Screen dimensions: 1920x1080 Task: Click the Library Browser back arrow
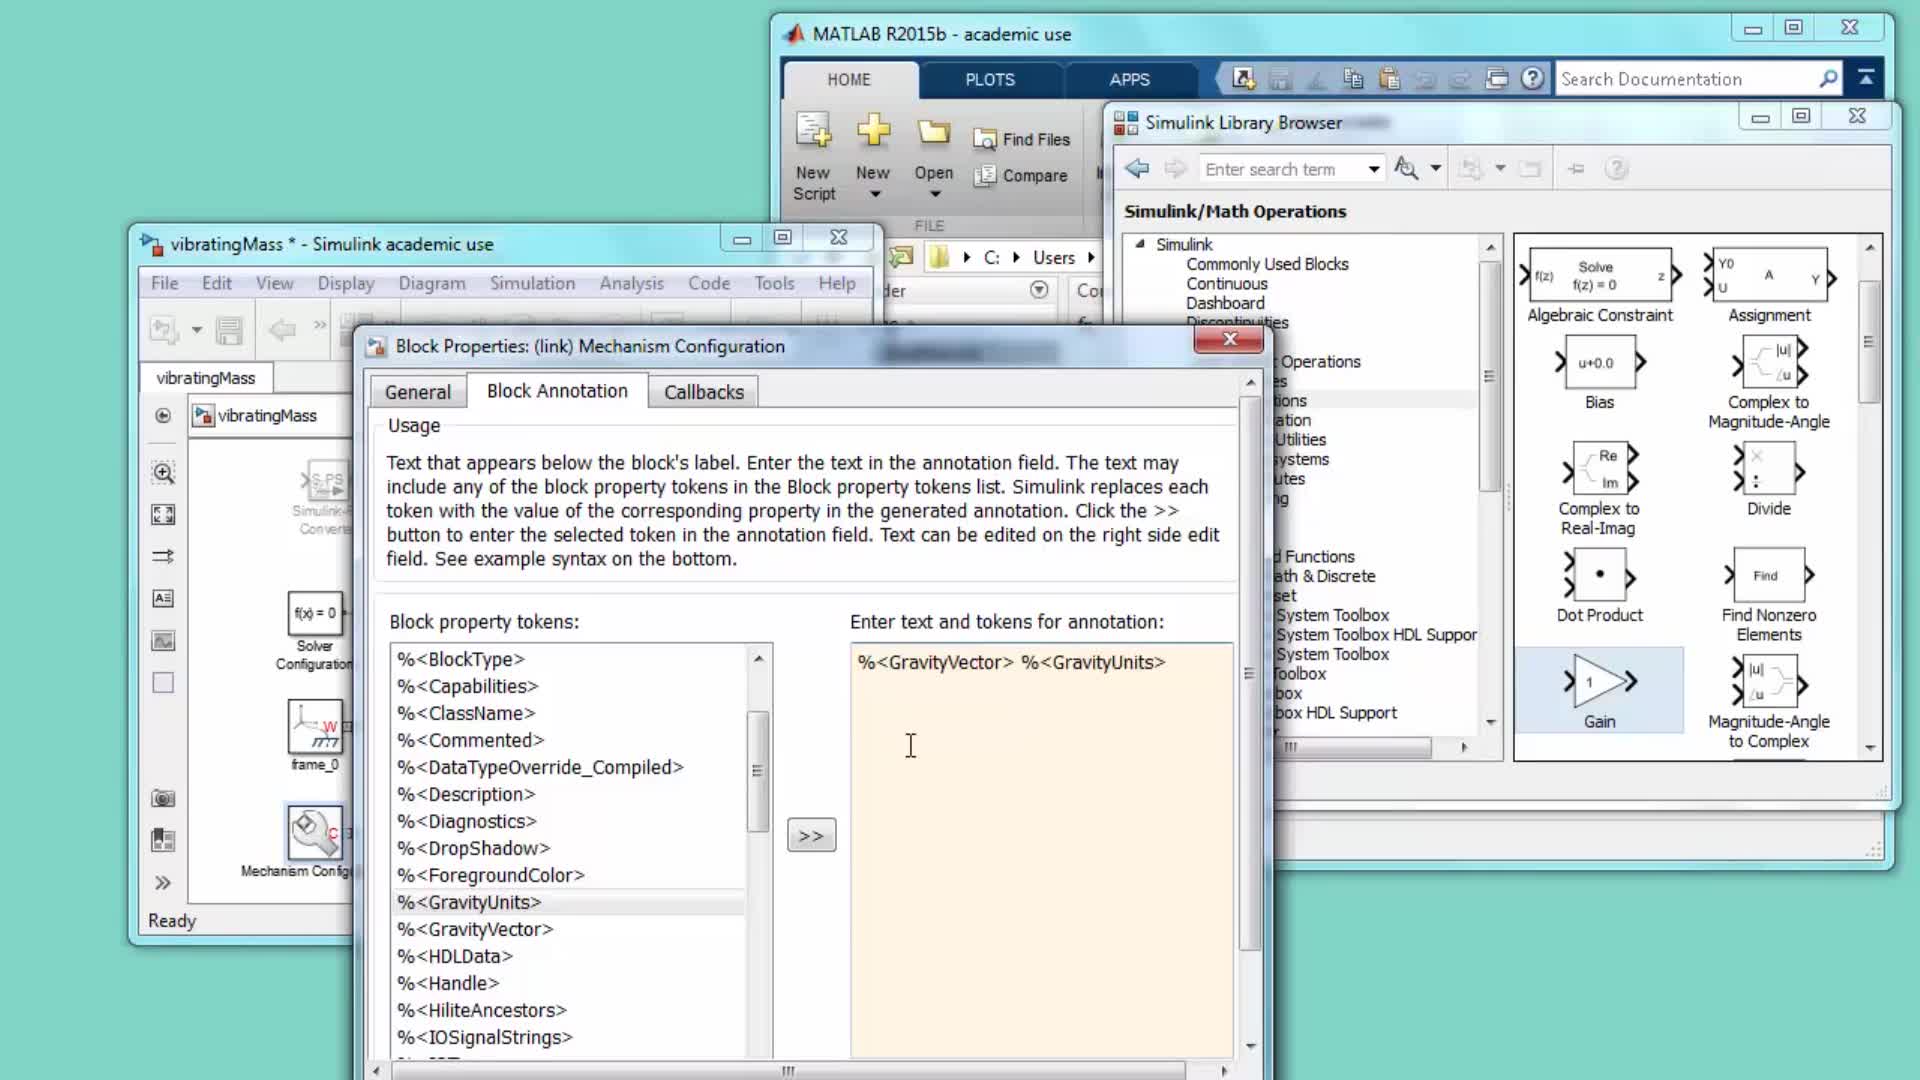click(x=1137, y=168)
